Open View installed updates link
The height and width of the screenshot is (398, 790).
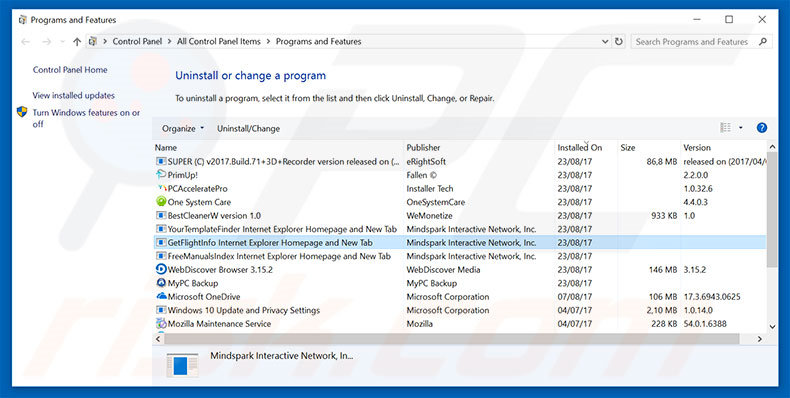click(74, 95)
